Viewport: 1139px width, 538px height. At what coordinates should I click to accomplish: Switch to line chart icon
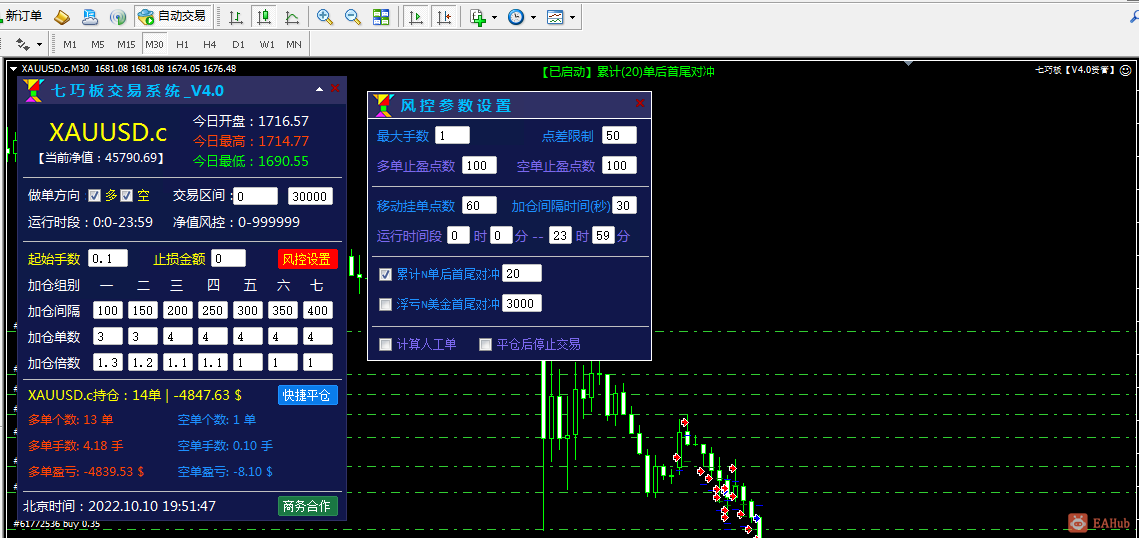(x=292, y=16)
